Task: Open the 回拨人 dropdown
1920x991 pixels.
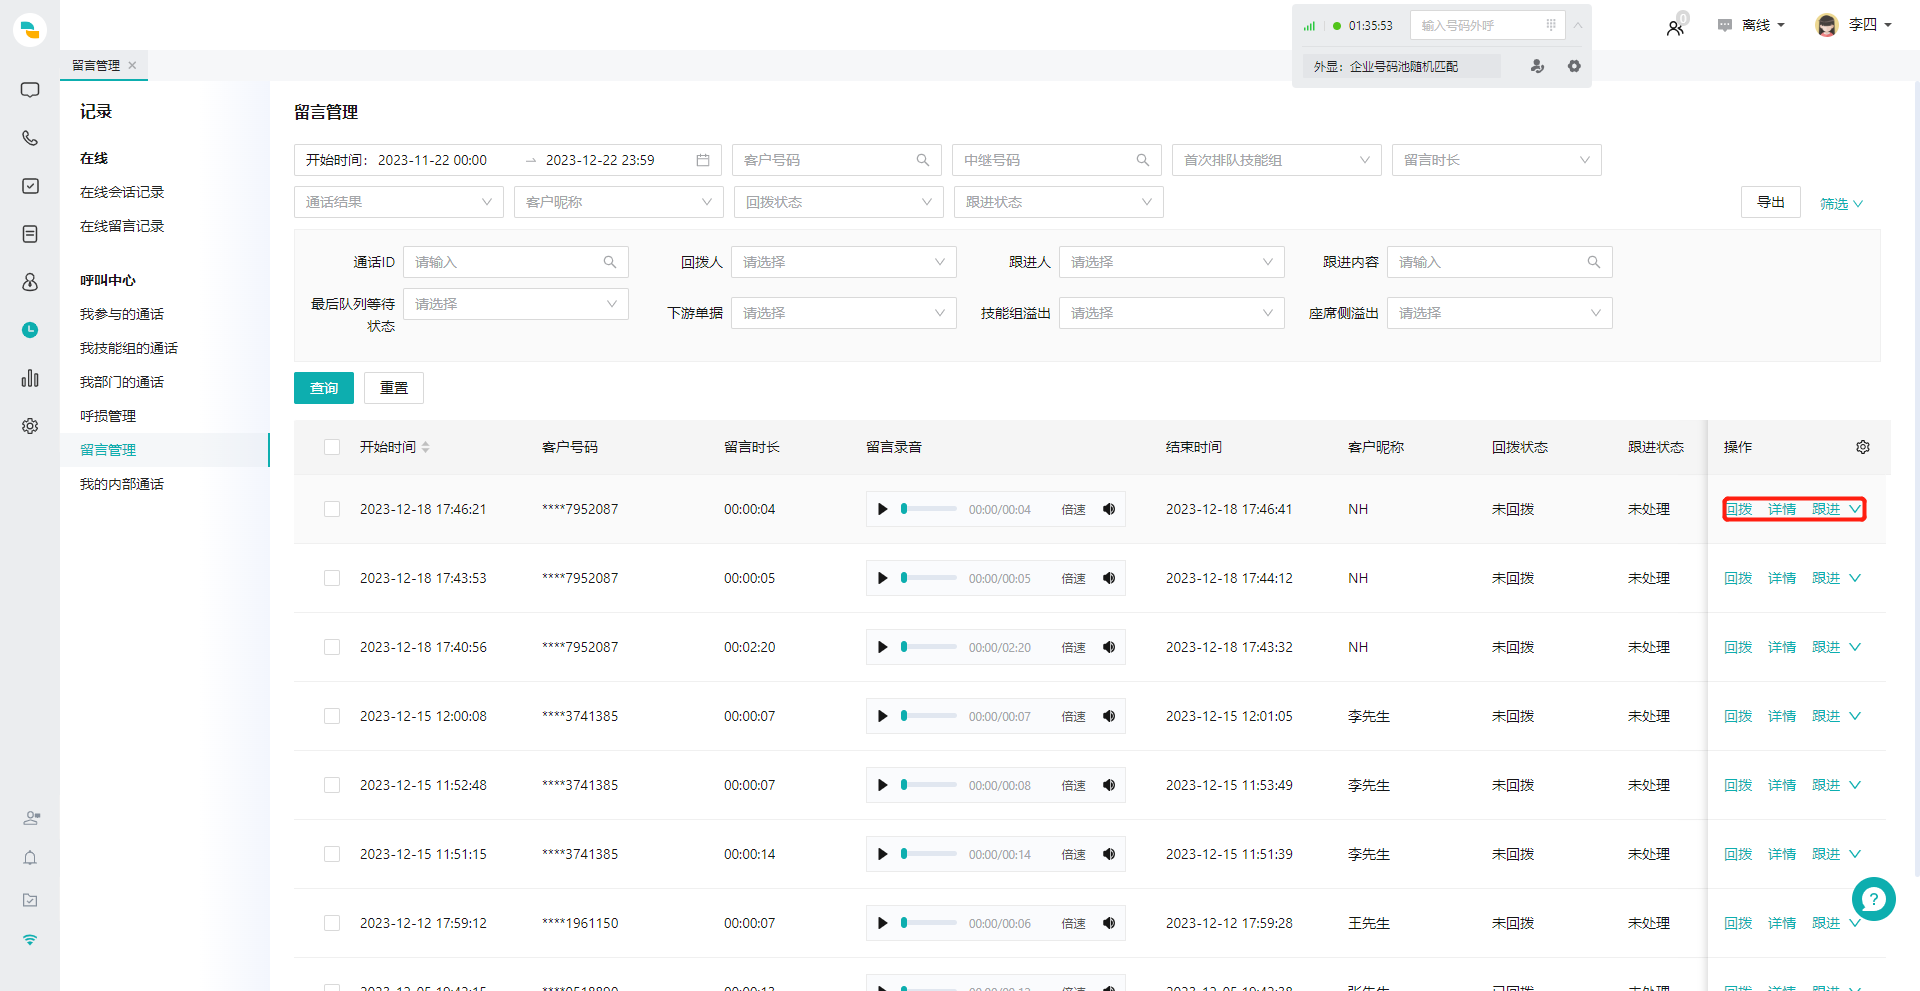Action: coord(844,262)
